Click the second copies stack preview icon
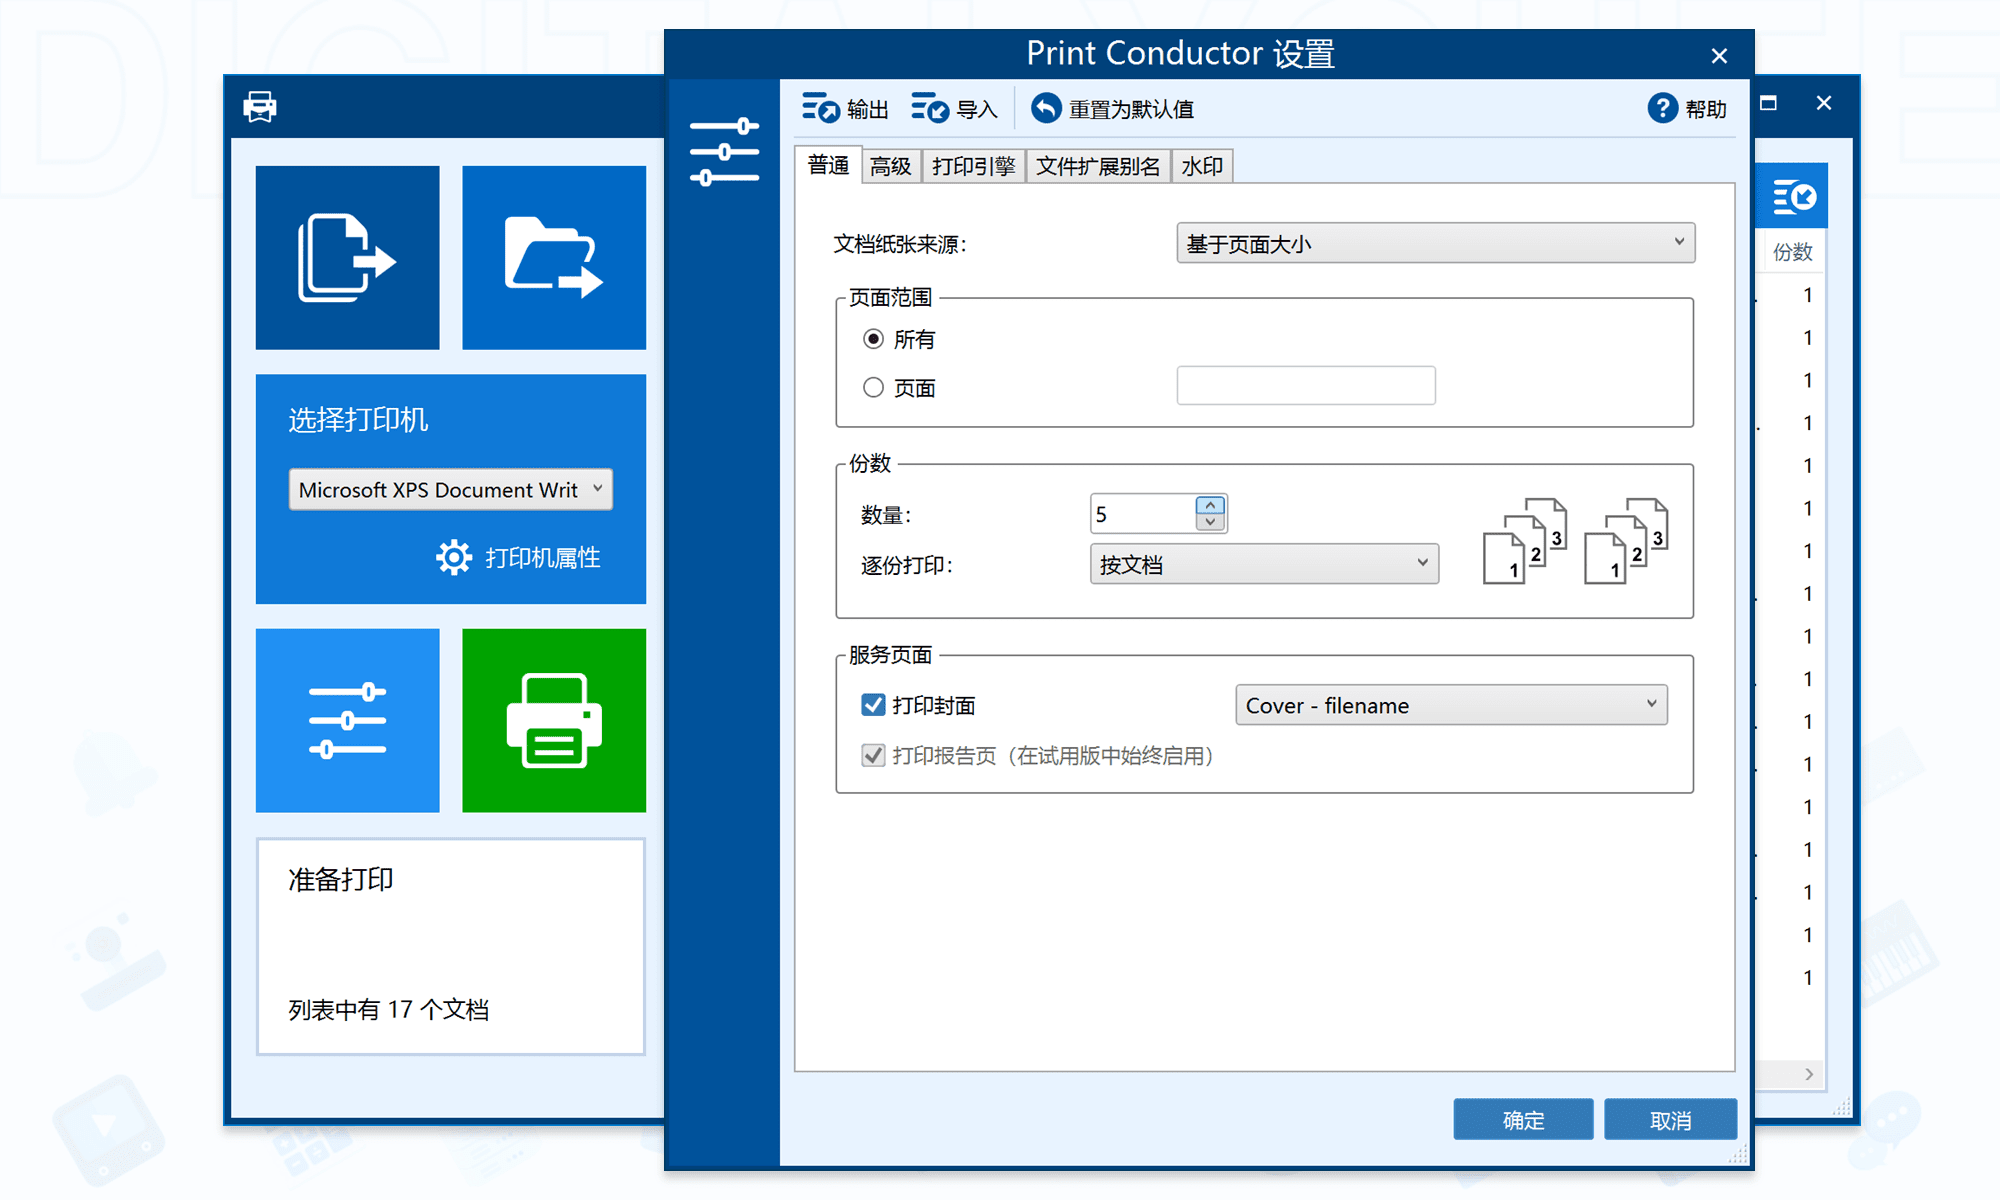The width and height of the screenshot is (2000, 1200). click(x=1626, y=541)
